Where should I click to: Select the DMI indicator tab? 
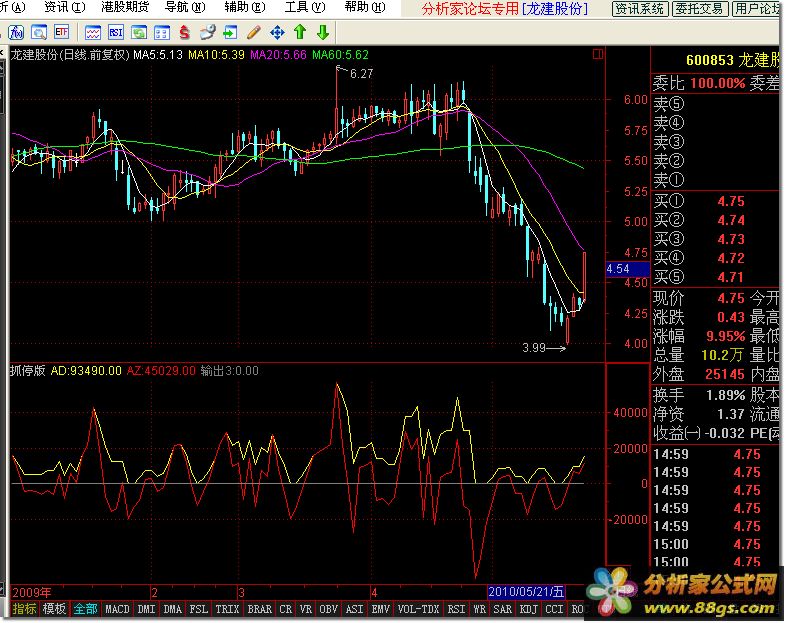tap(146, 609)
